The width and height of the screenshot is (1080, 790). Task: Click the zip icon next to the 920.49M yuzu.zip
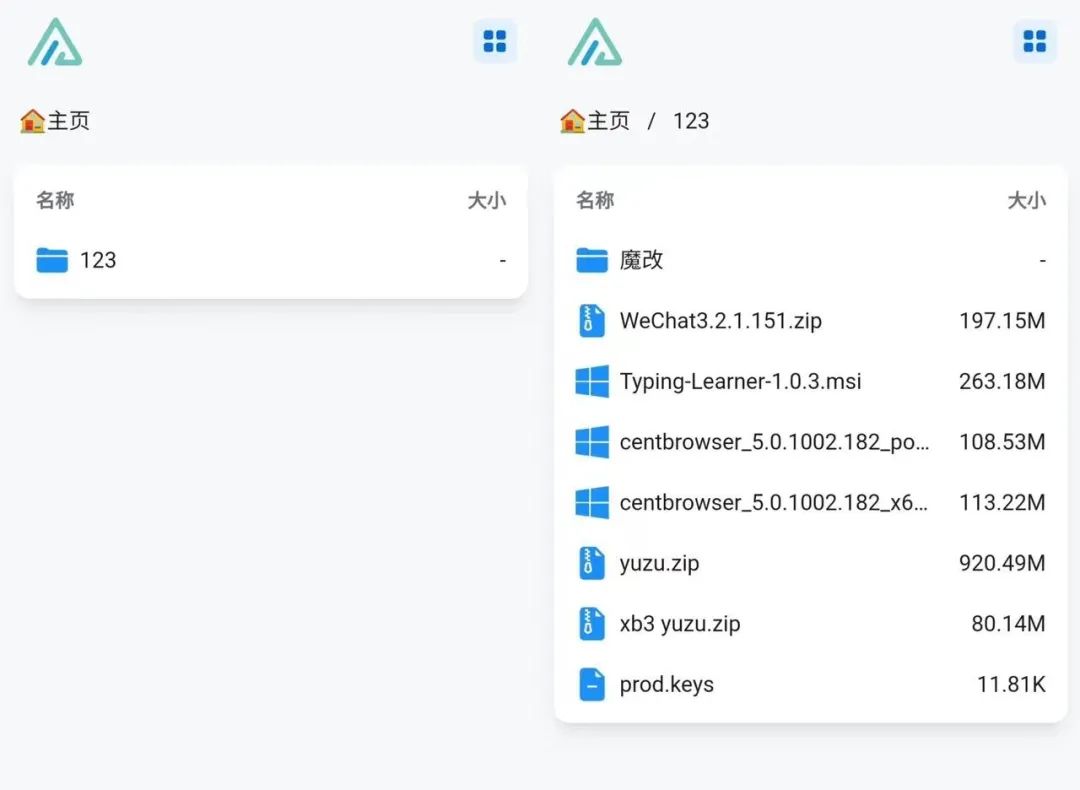point(592,564)
